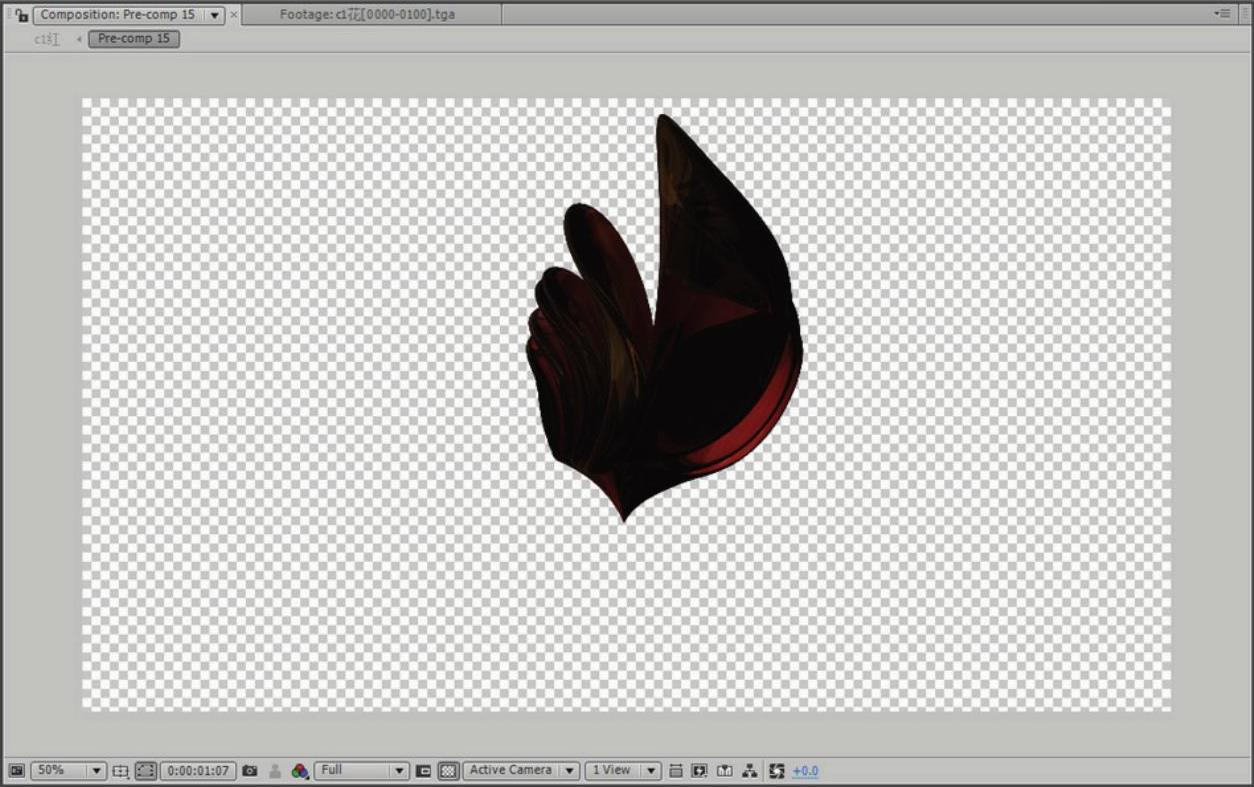This screenshot has width=1254, height=787.
Task: Take a snapshot with the camera icon
Action: 250,771
